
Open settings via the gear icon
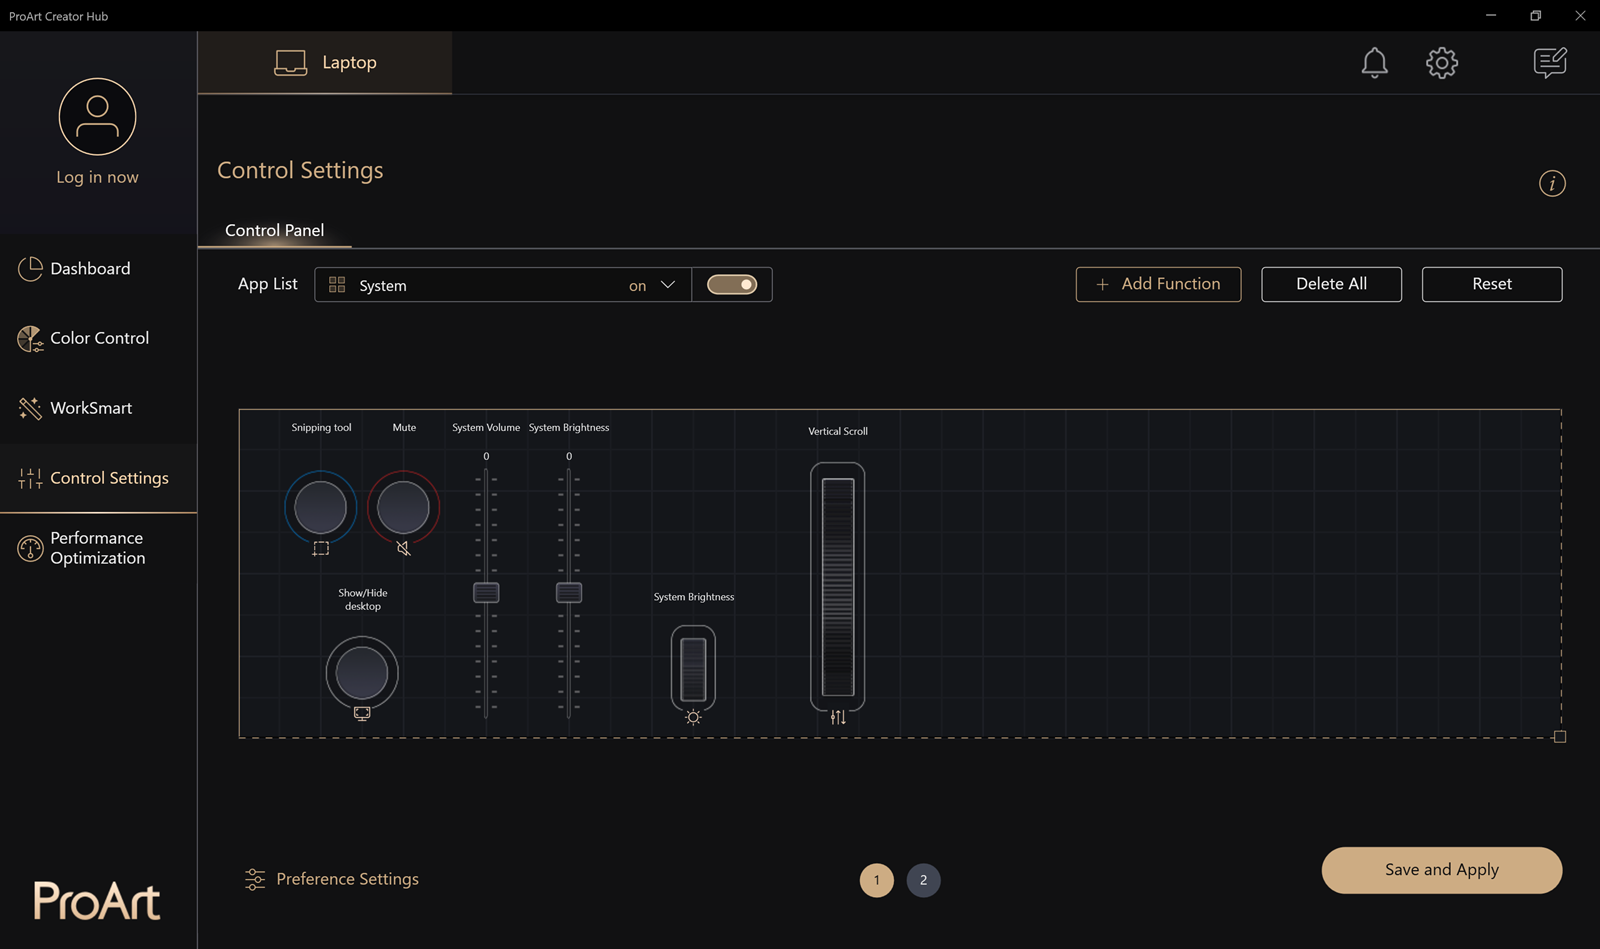(1441, 63)
